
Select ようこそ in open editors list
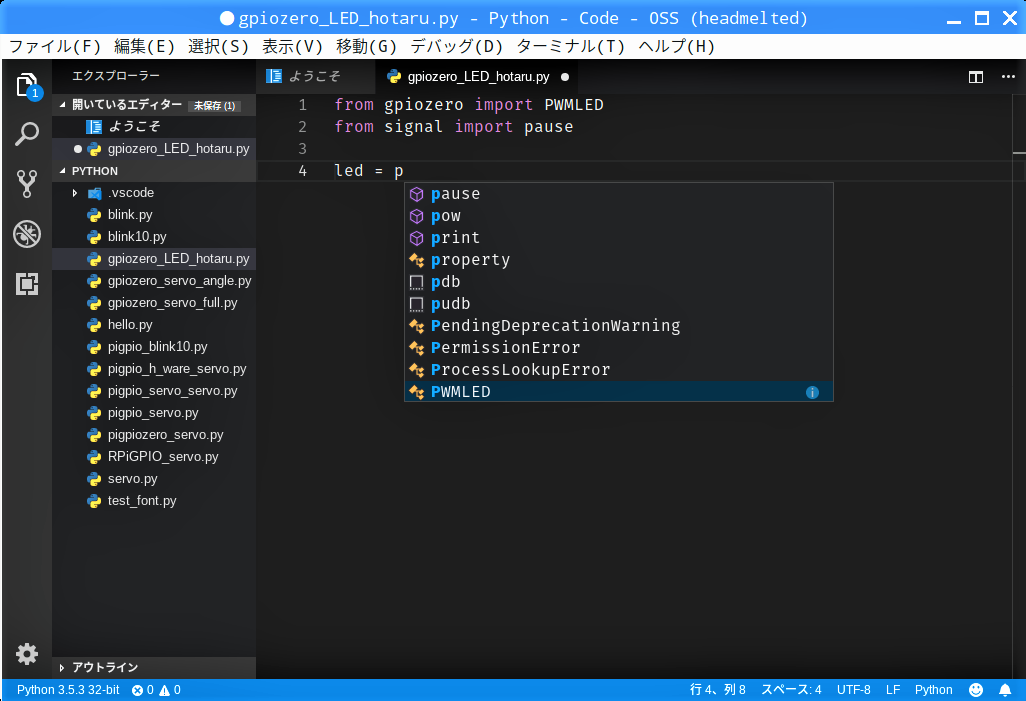pos(154,126)
